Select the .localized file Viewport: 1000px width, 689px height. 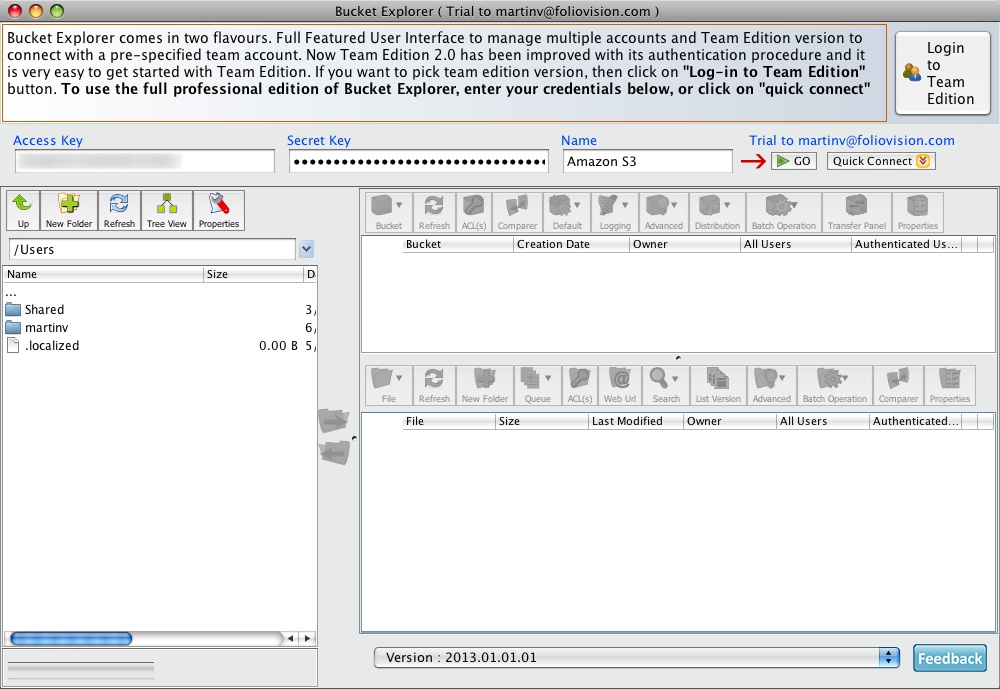[160, 346]
